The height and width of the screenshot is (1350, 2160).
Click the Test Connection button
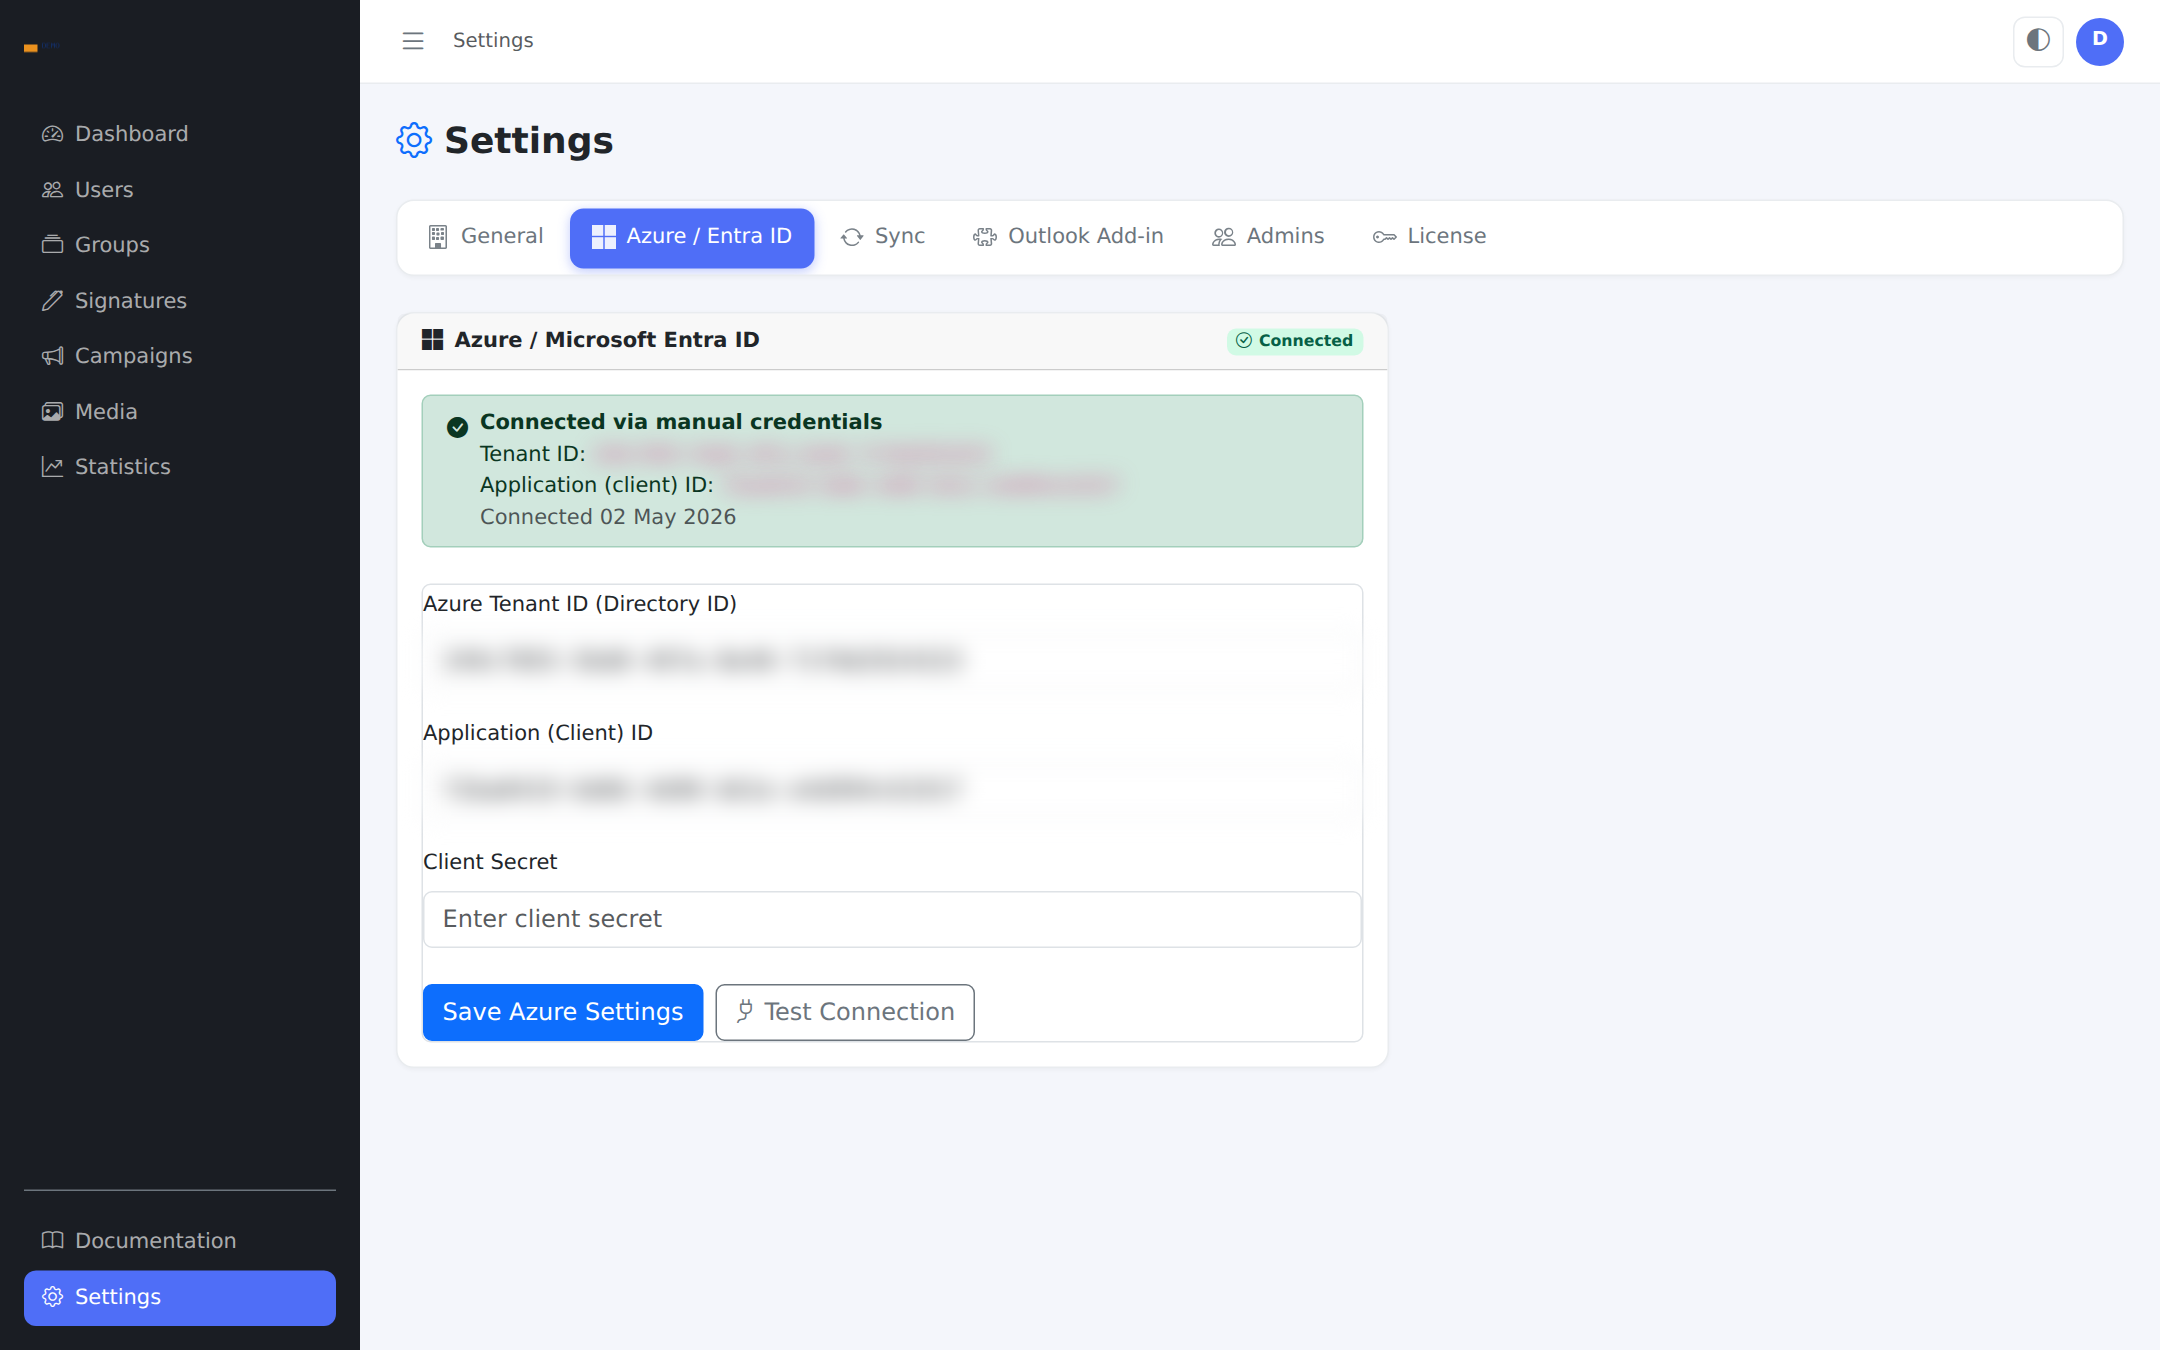click(845, 1012)
